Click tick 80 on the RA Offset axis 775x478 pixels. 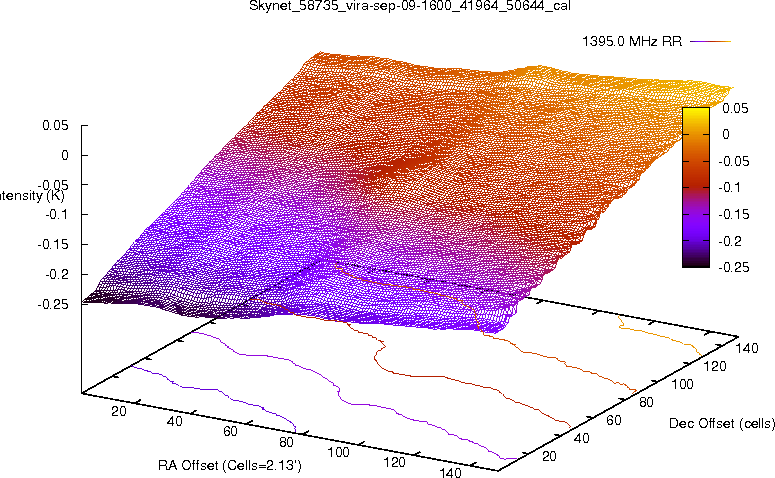point(286,441)
